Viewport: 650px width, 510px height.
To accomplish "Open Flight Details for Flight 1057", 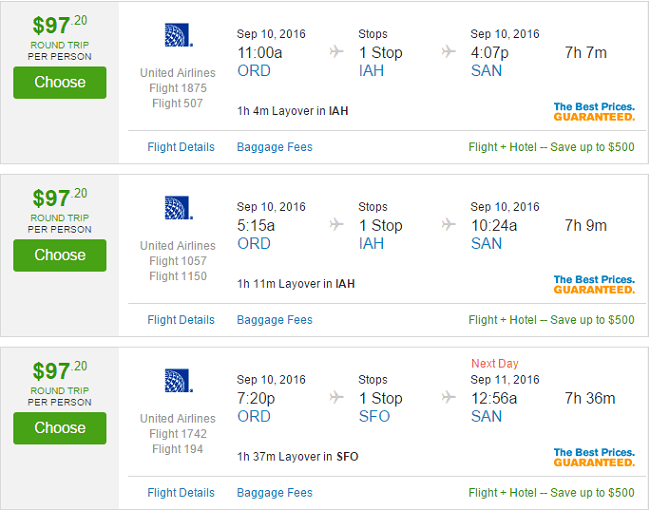I will (x=181, y=320).
